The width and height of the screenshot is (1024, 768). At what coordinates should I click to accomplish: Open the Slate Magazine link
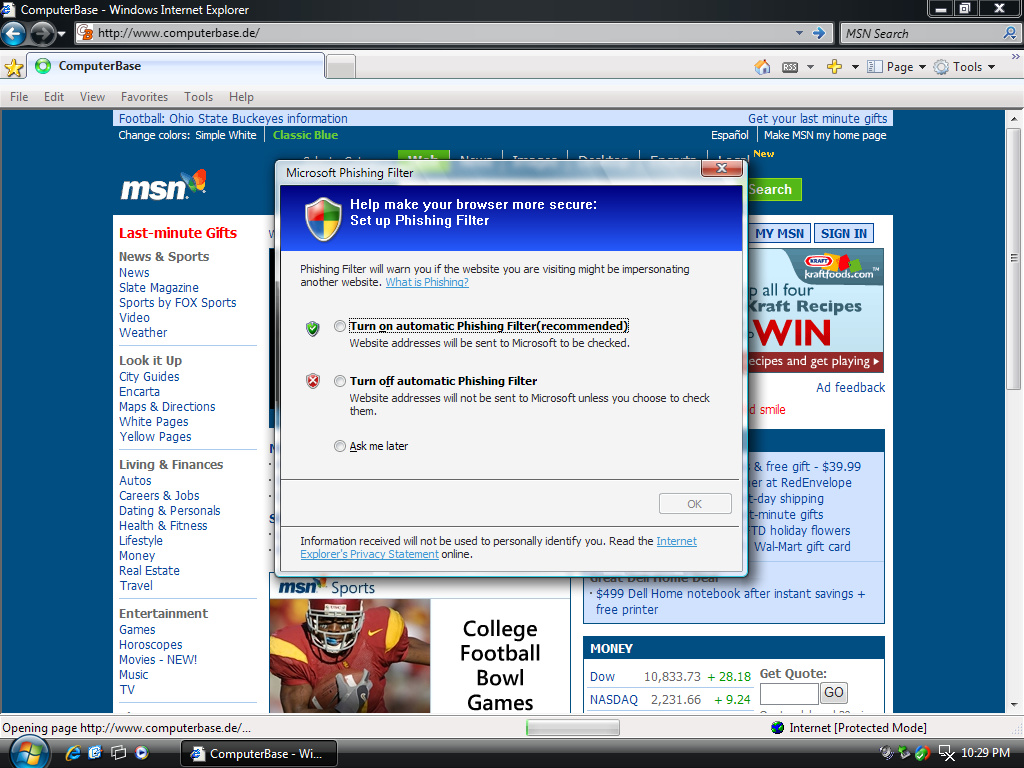[159, 287]
